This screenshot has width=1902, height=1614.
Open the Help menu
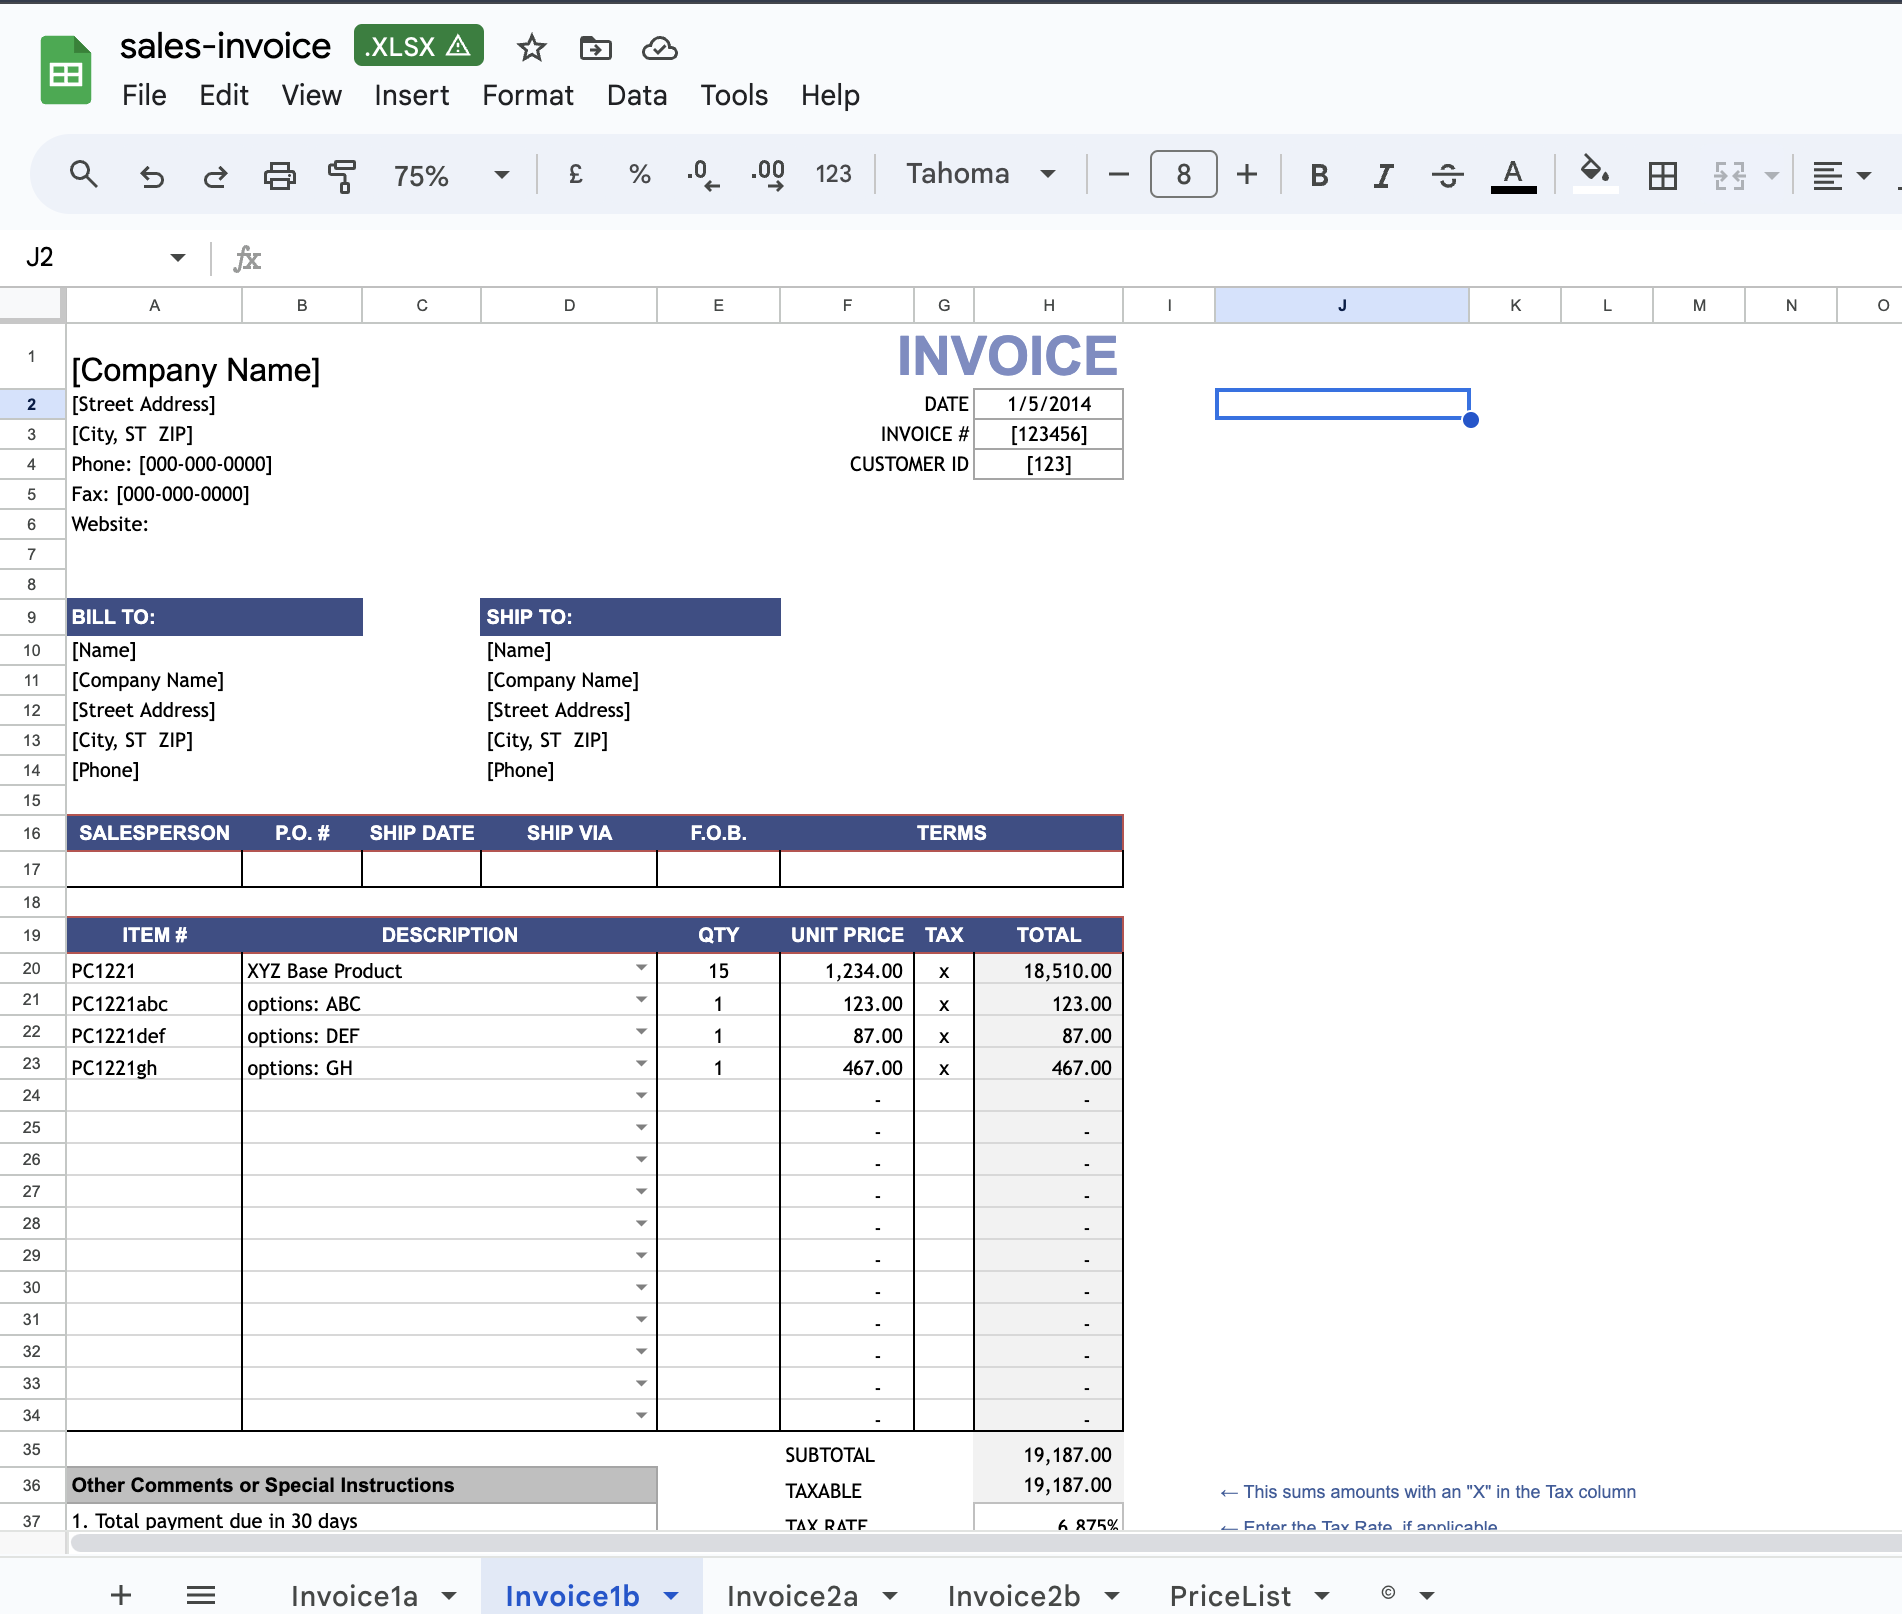pyautogui.click(x=830, y=95)
